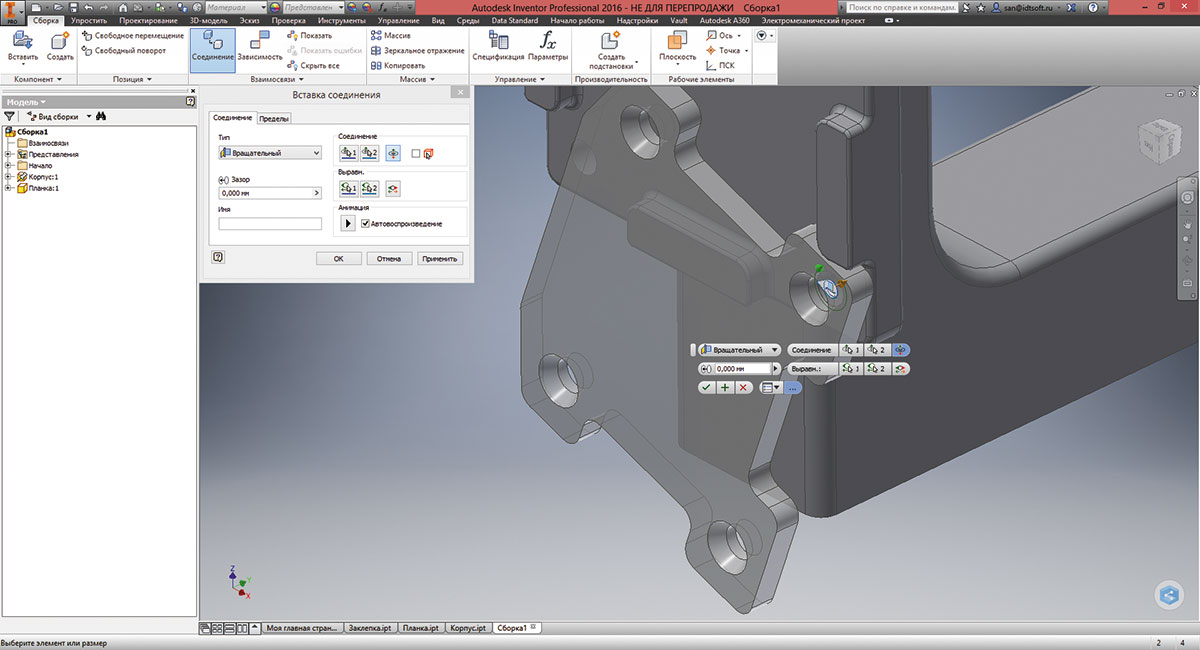This screenshot has width=1200, height=650.
Task: Click dialog Соединение selection 2 button
Action: click(369, 153)
